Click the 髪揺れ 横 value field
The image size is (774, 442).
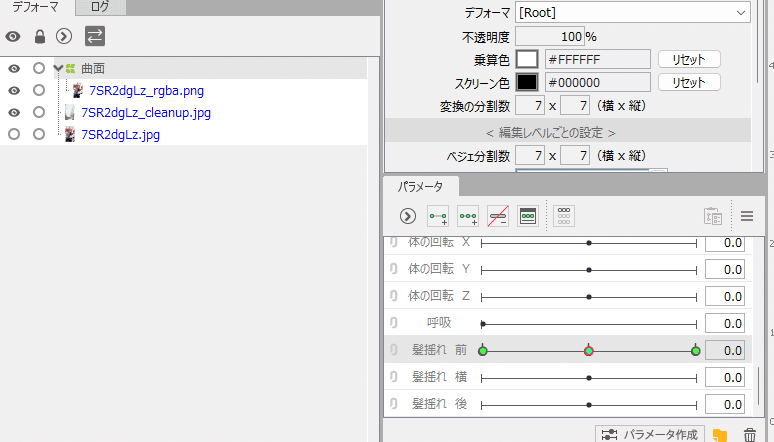point(725,377)
